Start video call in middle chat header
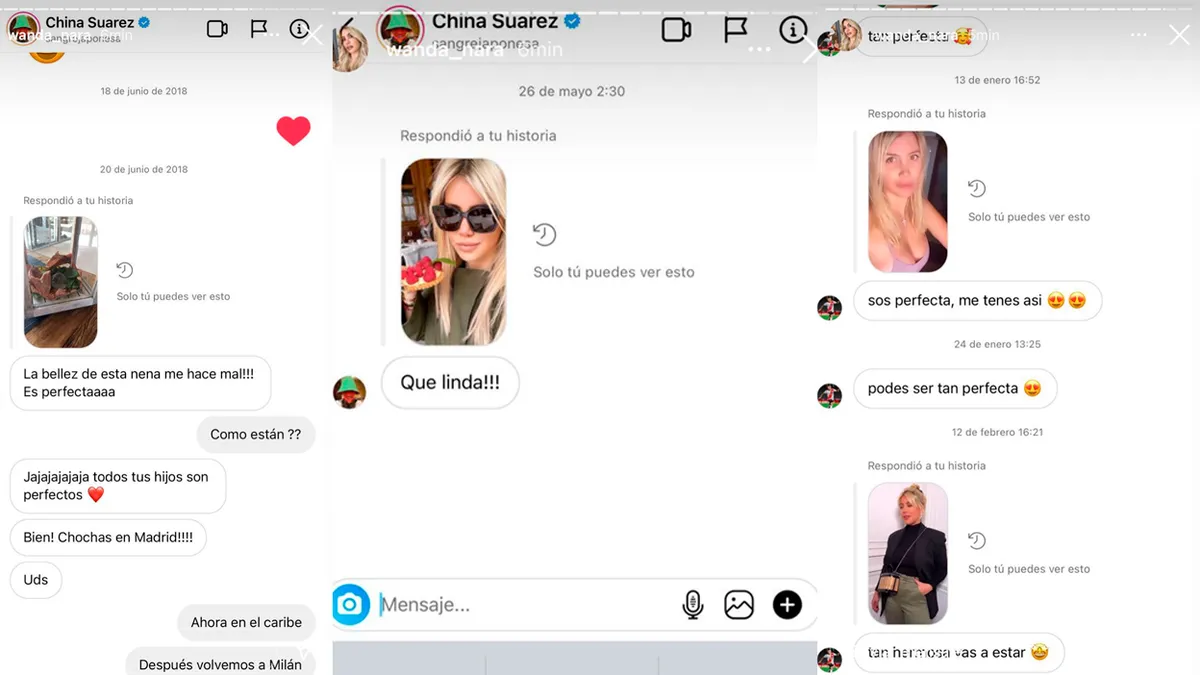Screen dimensions: 1200x675 [676, 30]
